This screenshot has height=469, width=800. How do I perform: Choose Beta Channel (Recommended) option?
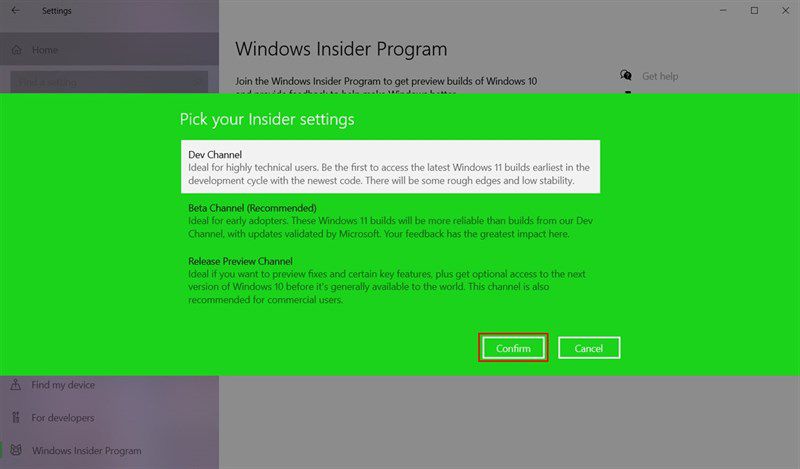tap(390, 220)
